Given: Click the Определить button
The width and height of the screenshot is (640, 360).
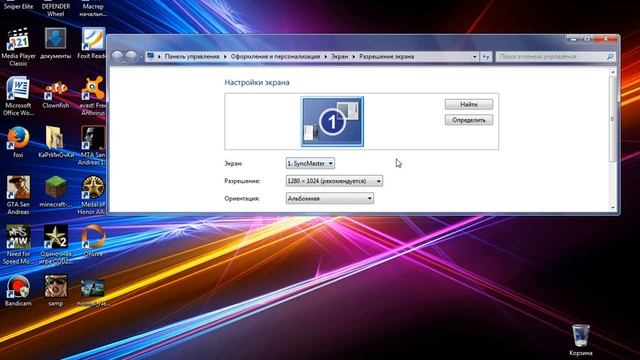Looking at the screenshot, I should click(469, 120).
